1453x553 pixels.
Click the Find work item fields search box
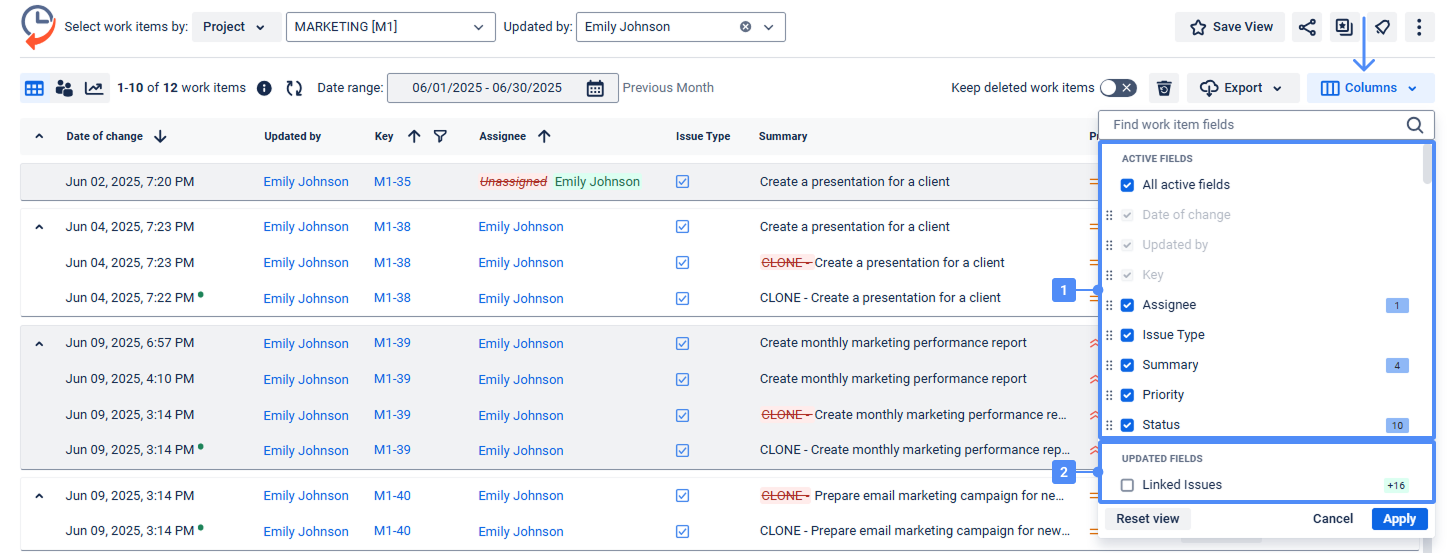(x=1255, y=125)
